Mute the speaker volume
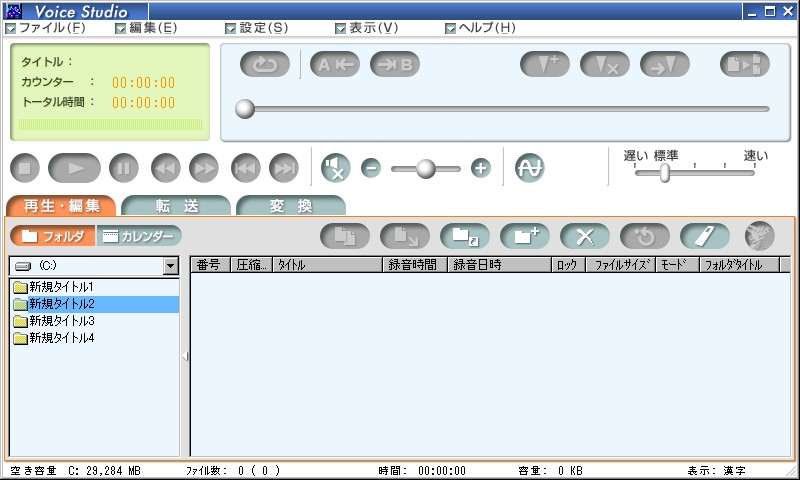This screenshot has height=480, width=800. 336,168
